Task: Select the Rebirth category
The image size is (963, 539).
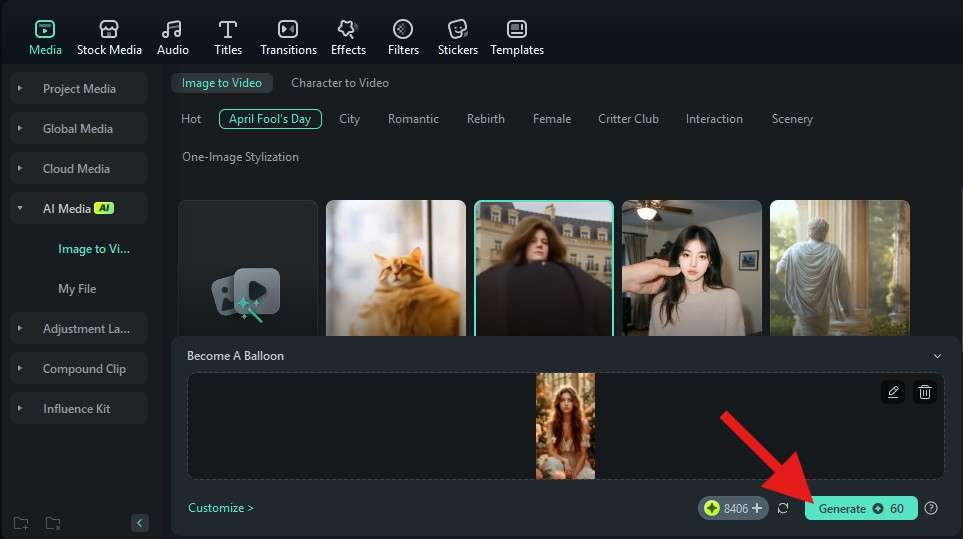Action: pos(486,119)
